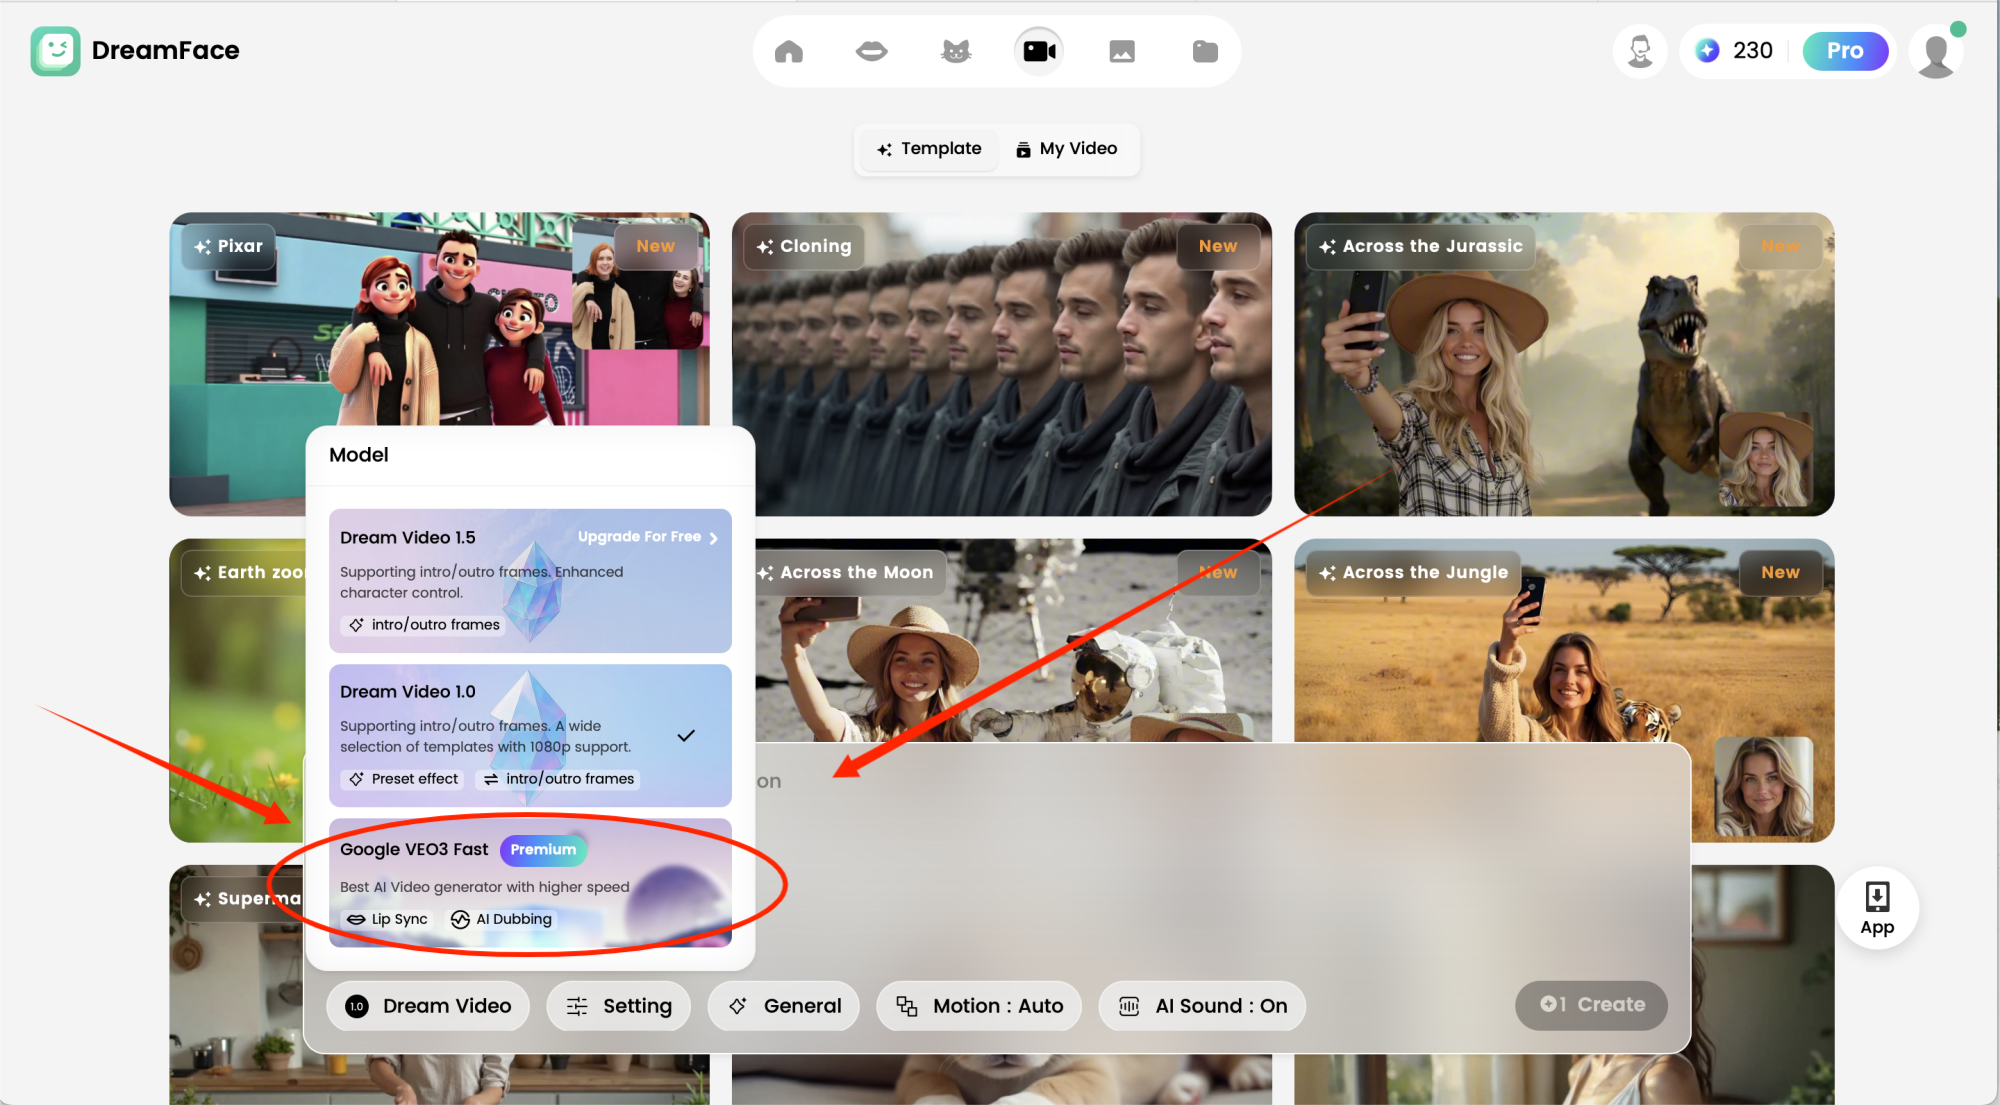Toggle the AI Sound : On setting
Screen dimensions: 2000x1105
pos(1201,1006)
